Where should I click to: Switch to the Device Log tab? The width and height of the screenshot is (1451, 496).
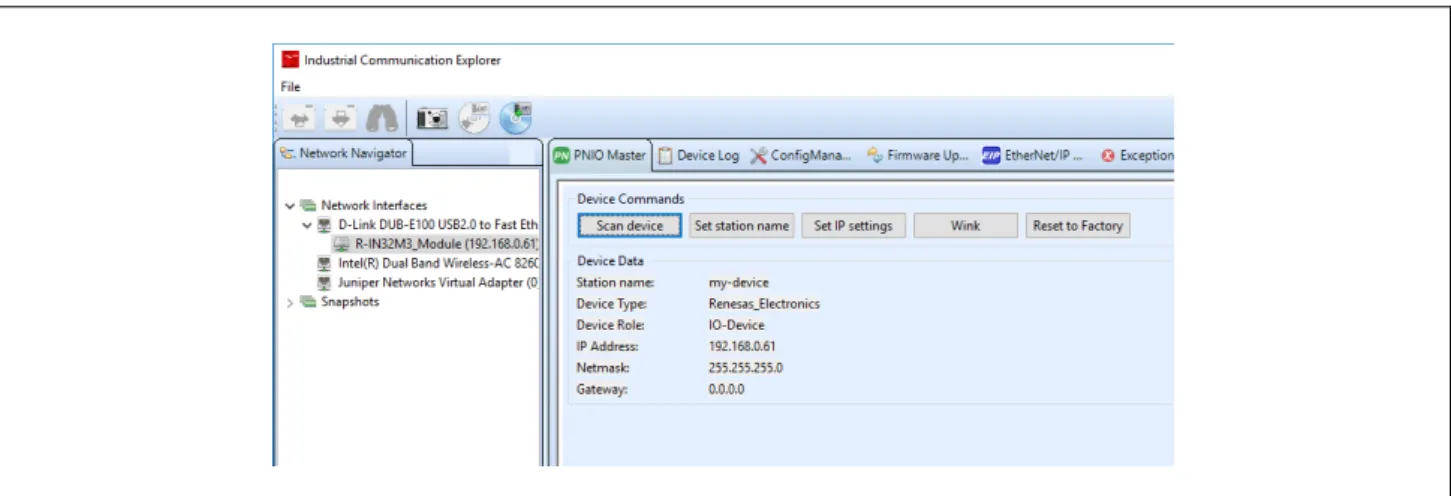click(699, 156)
